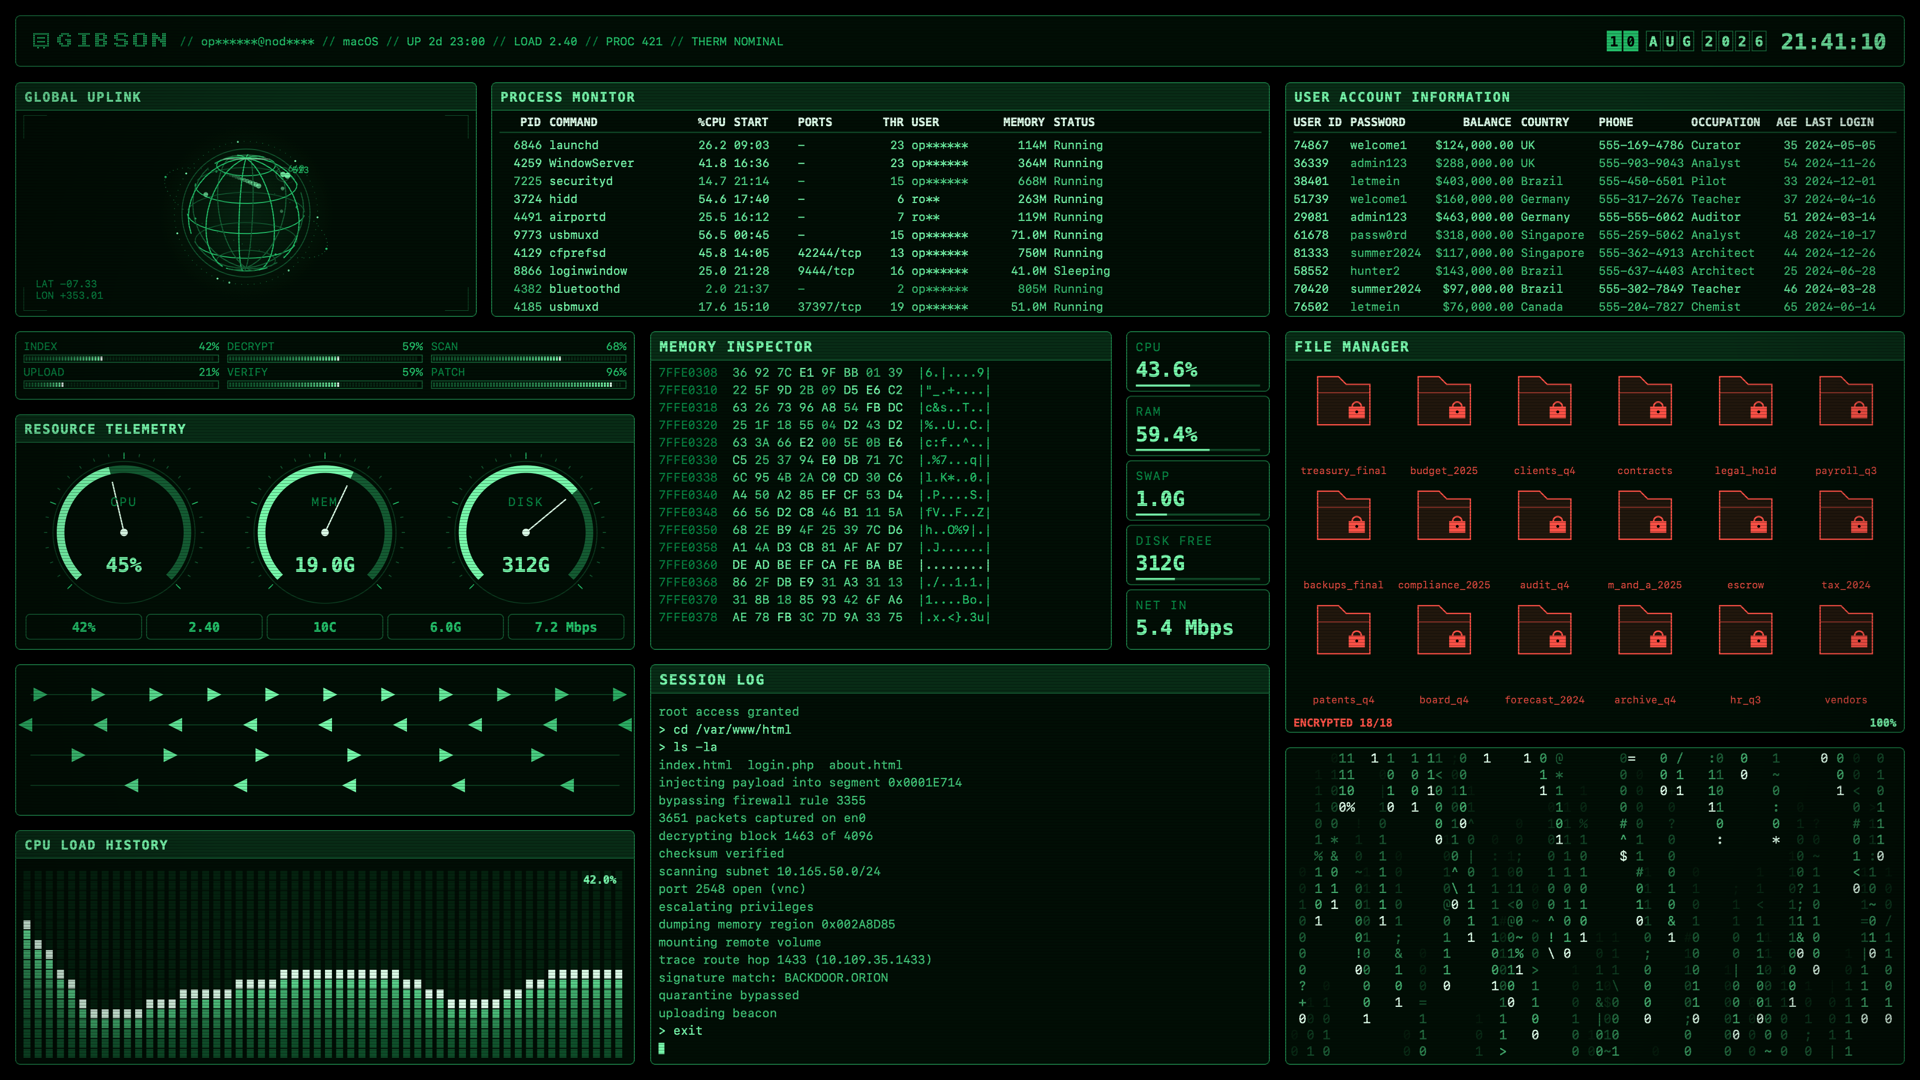This screenshot has width=1920, height=1080.
Task: Open the treasury_final locked folder
Action: [x=1343, y=402]
